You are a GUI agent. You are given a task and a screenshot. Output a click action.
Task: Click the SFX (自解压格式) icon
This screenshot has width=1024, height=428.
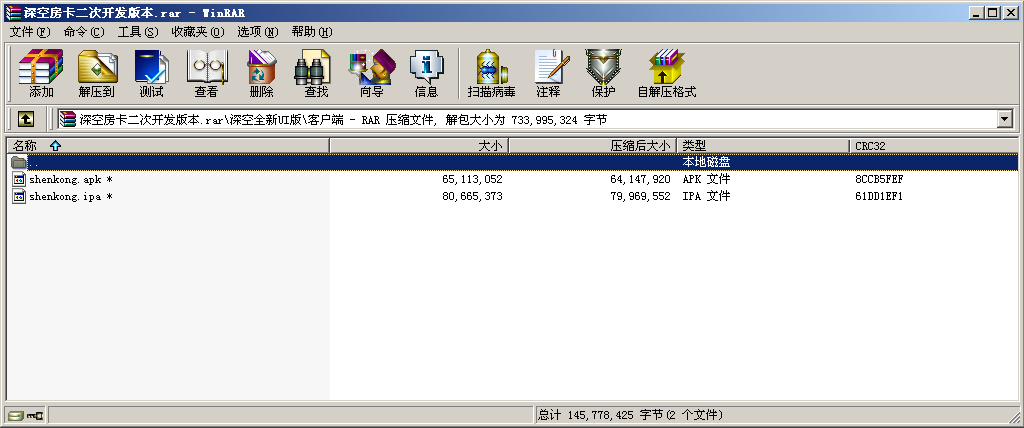point(666,73)
